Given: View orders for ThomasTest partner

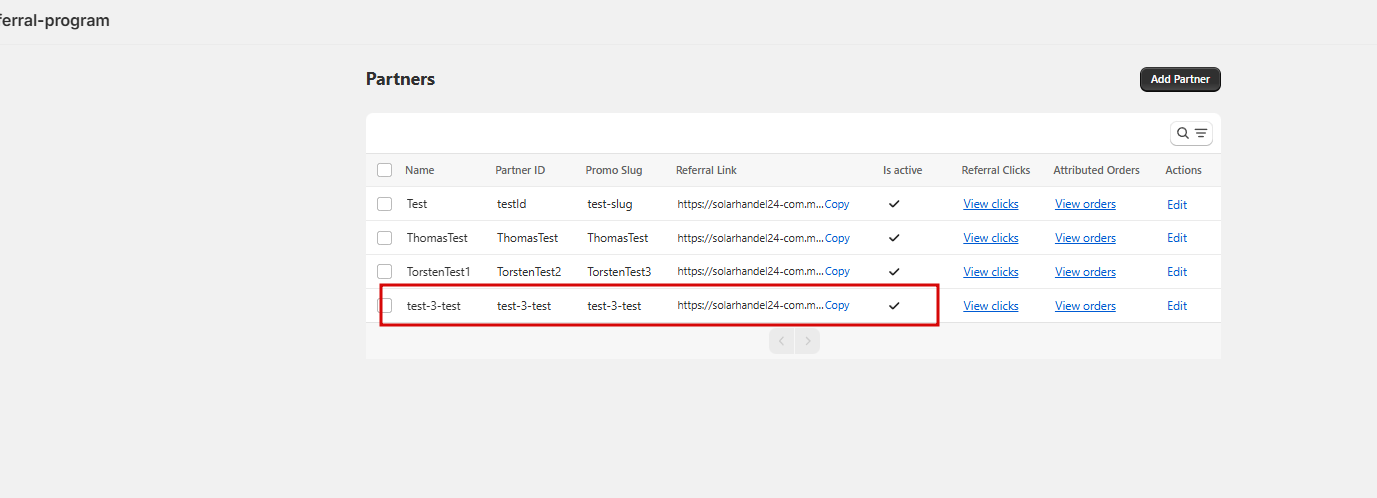Looking at the screenshot, I should click(1085, 238).
